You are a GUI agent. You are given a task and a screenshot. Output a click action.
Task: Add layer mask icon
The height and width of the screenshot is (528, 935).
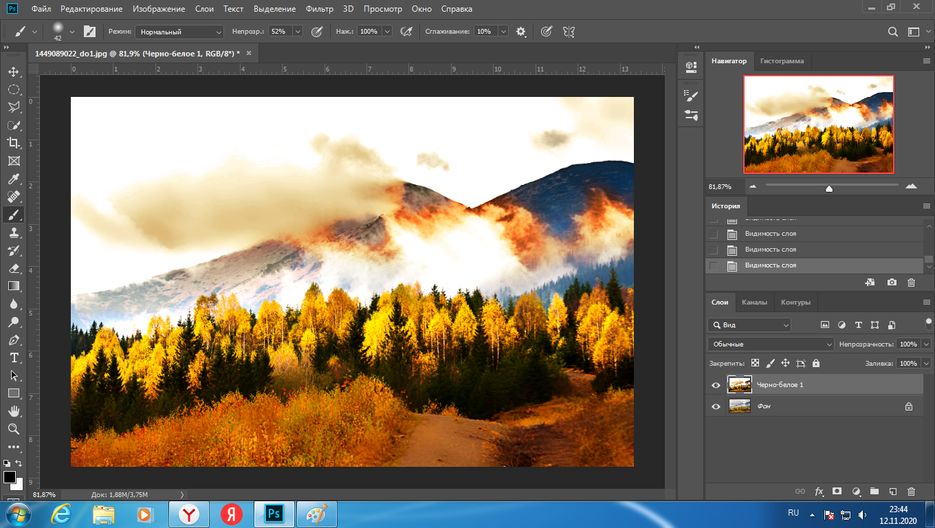click(837, 492)
